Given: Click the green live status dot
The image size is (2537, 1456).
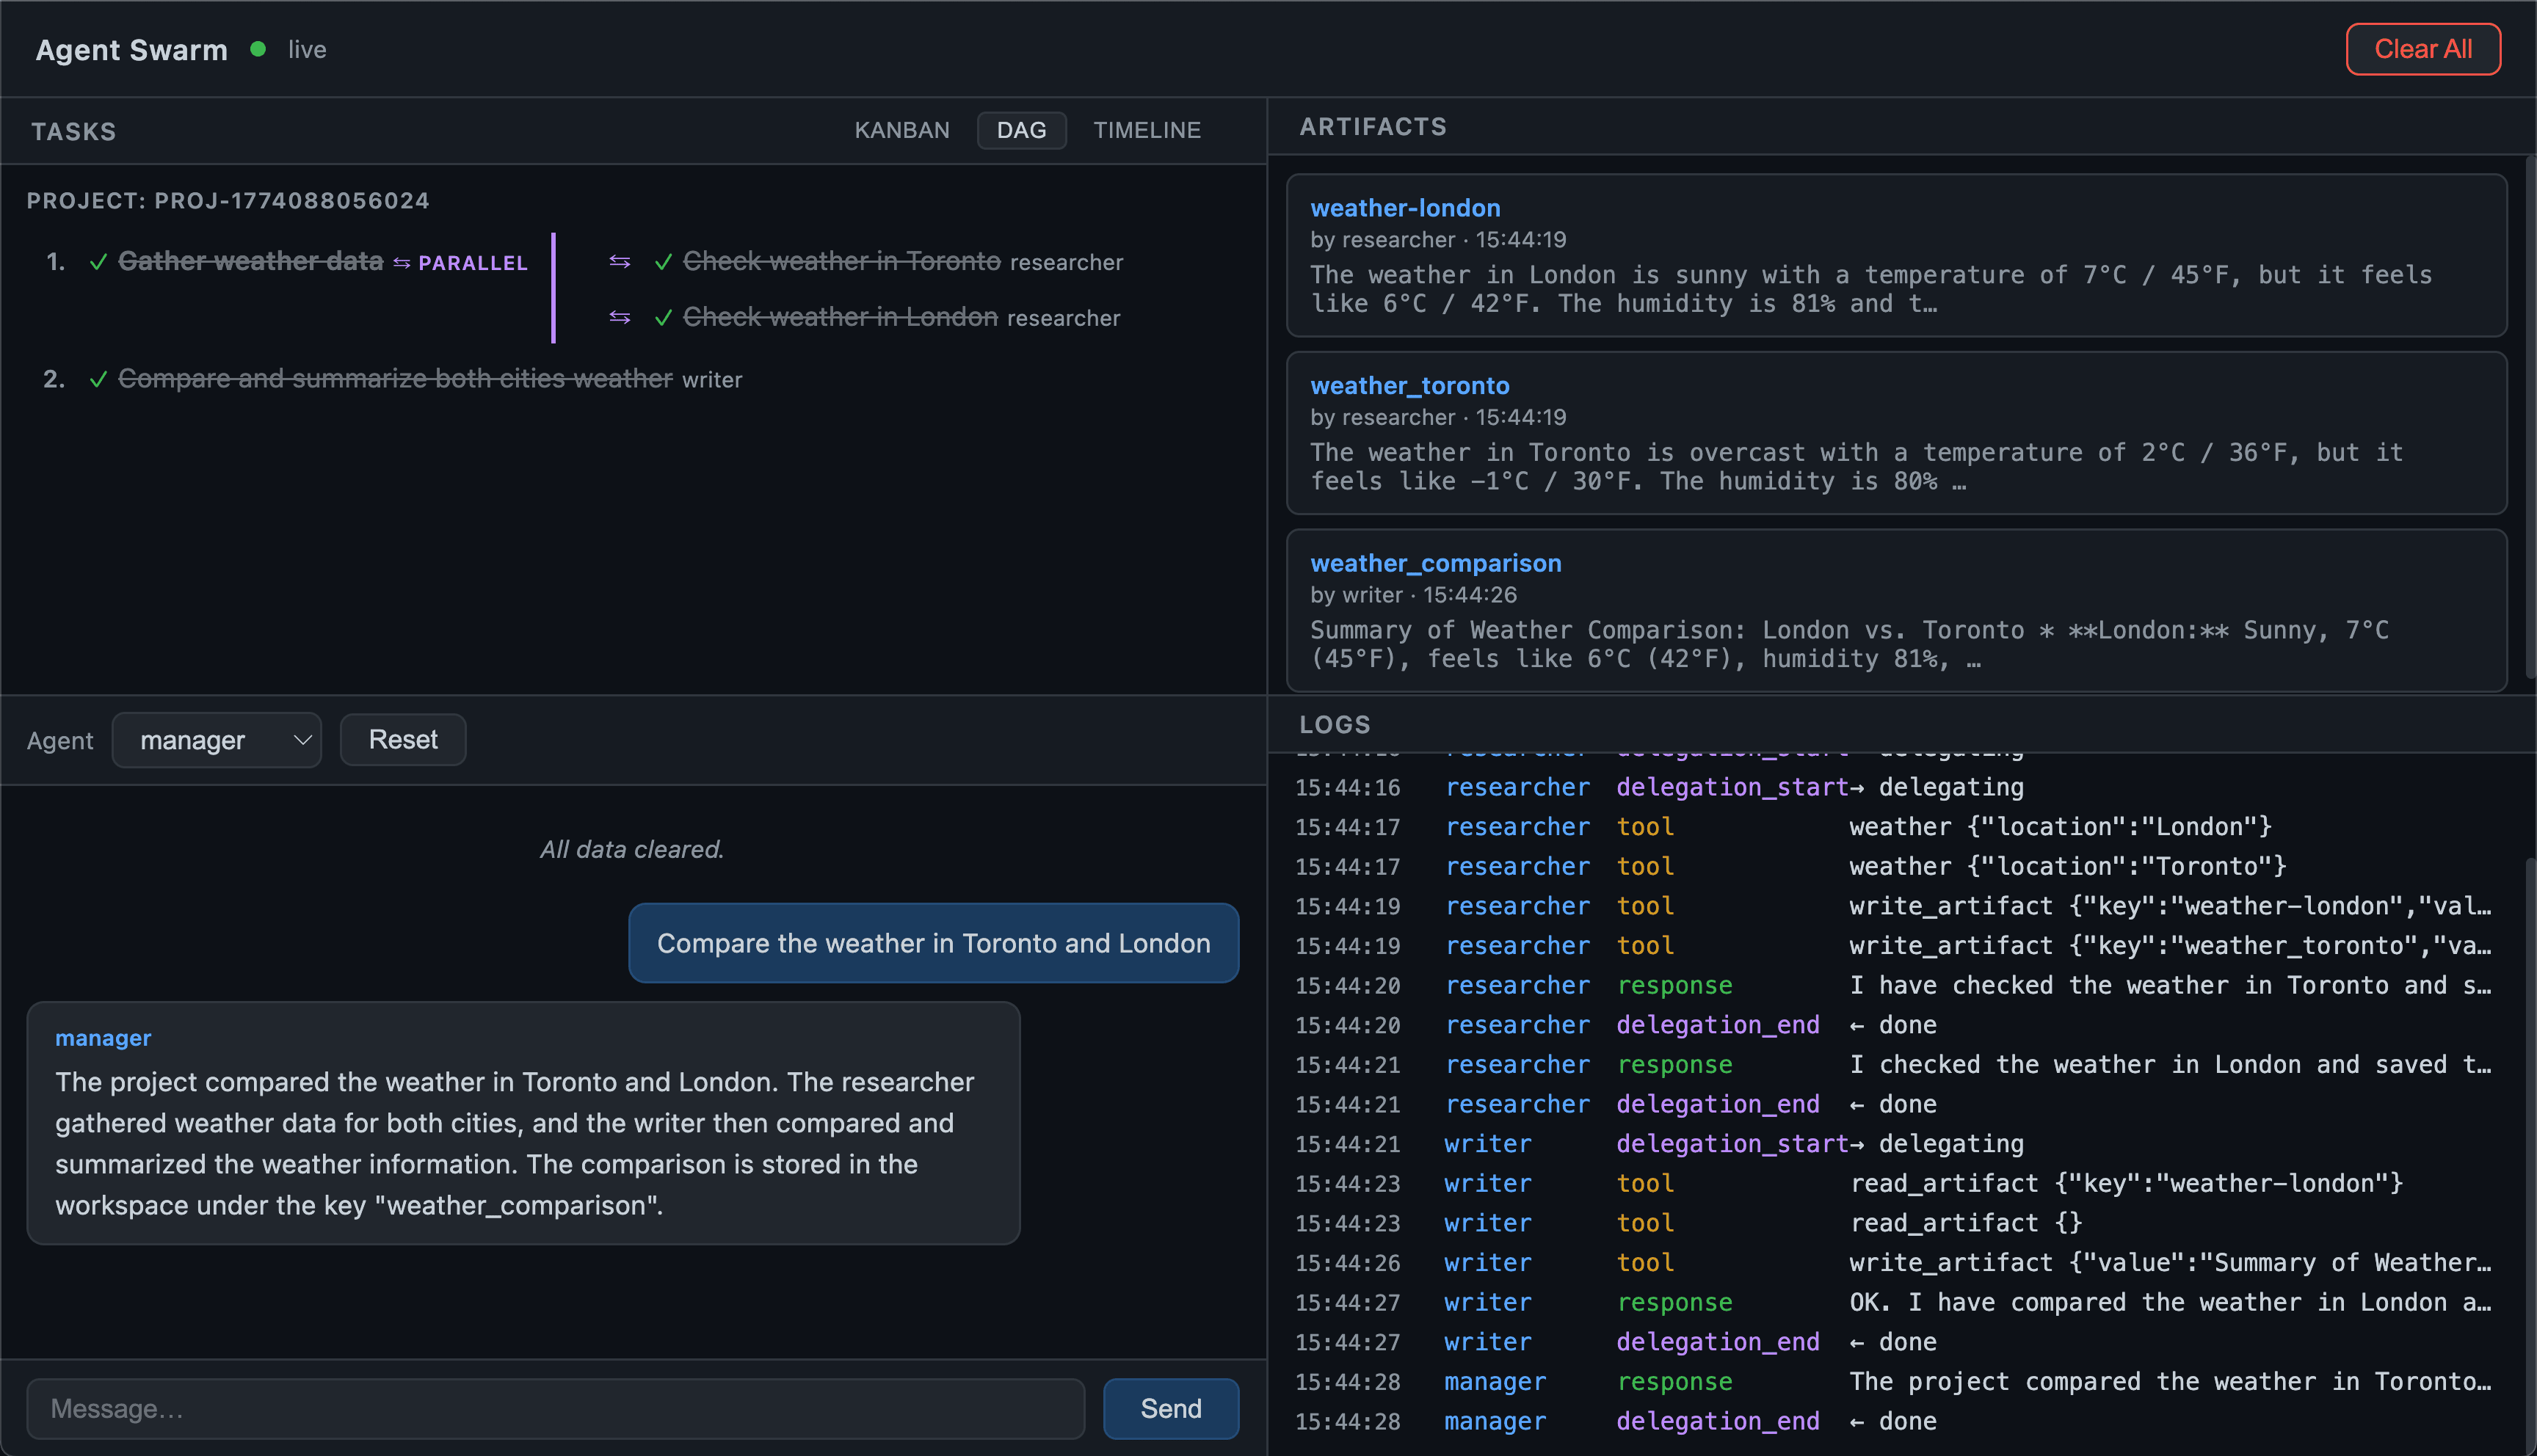Looking at the screenshot, I should (x=258, y=49).
